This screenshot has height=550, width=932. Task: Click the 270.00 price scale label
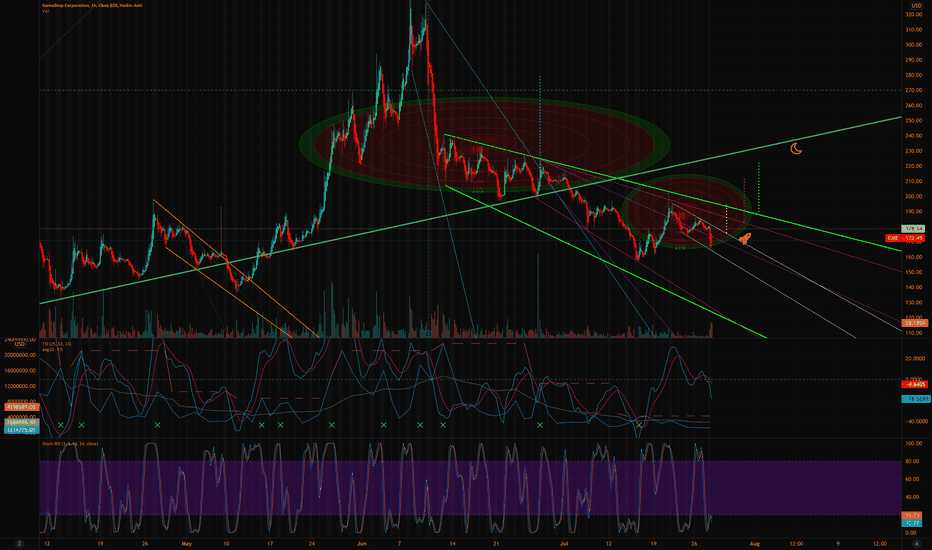point(914,90)
